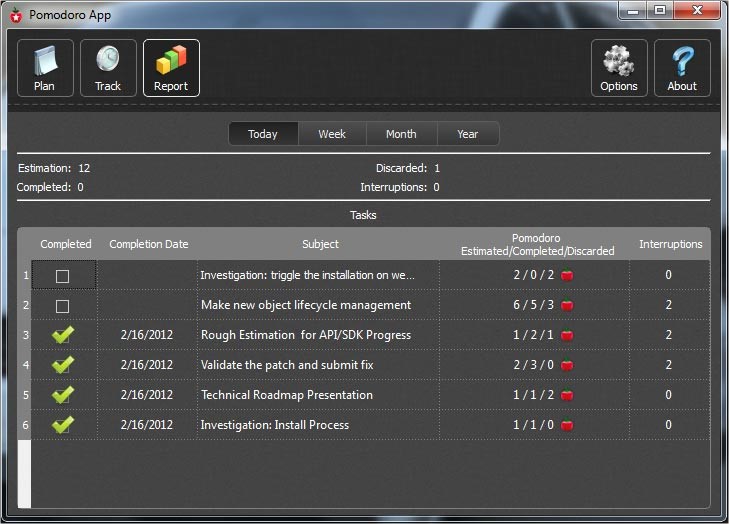Image resolution: width=729 pixels, height=524 pixels.
Task: Switch to the Week tab
Action: click(332, 134)
